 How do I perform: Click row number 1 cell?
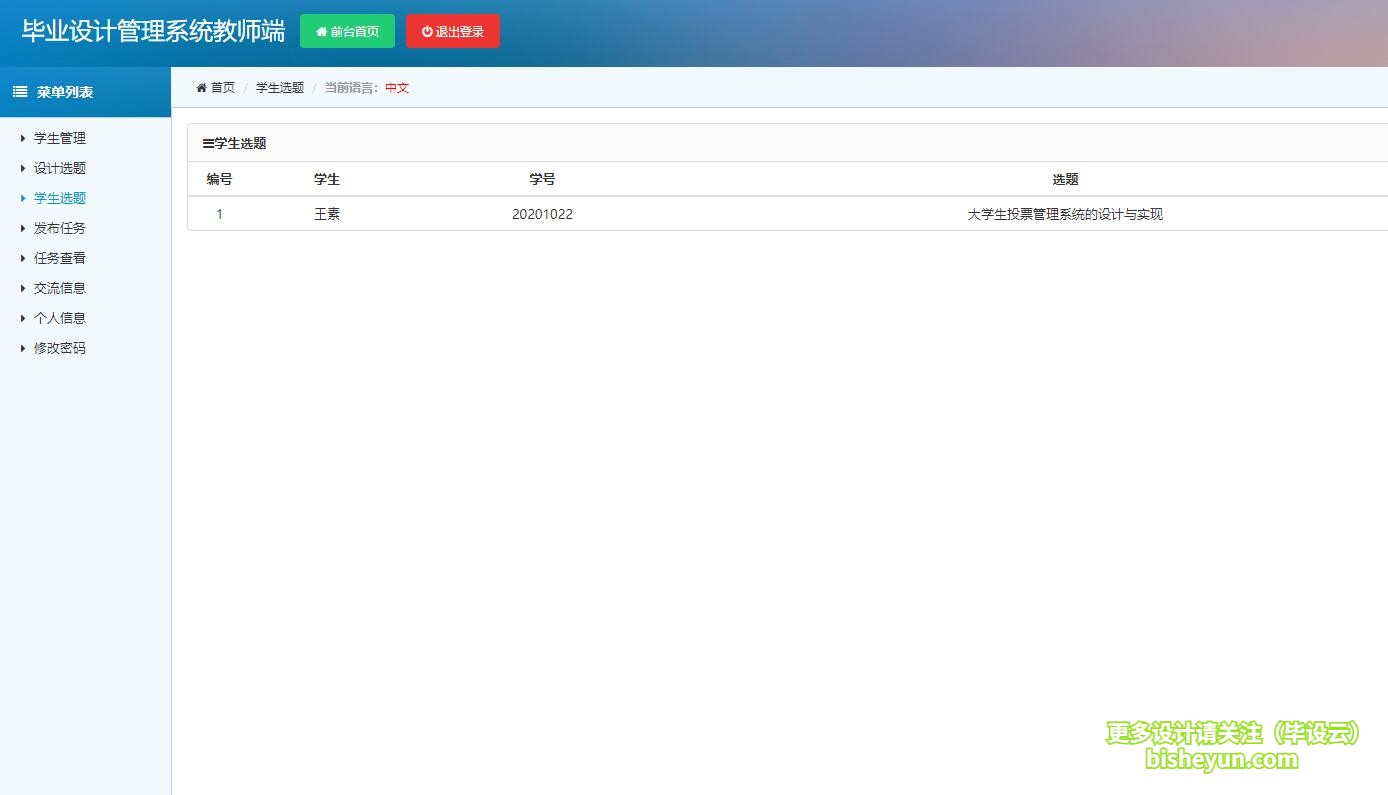coord(220,214)
